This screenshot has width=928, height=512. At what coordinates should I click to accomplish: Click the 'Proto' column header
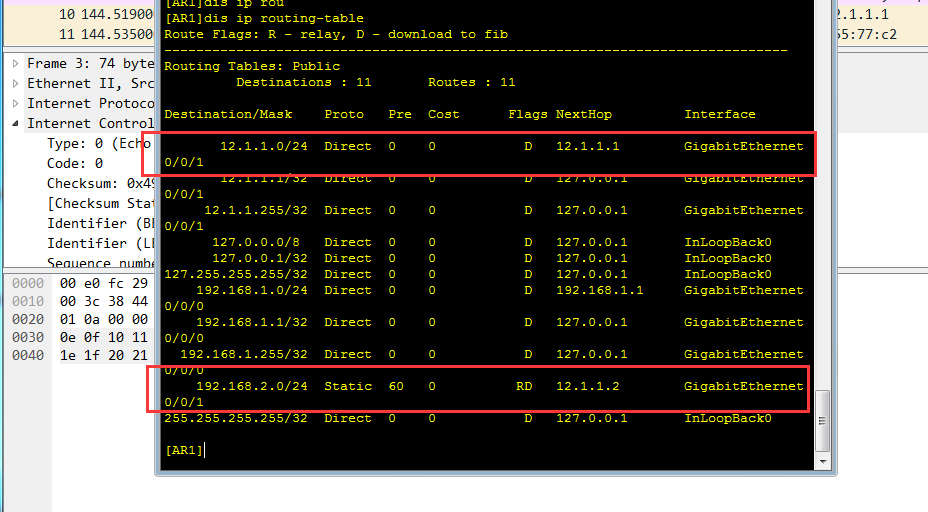click(x=344, y=114)
